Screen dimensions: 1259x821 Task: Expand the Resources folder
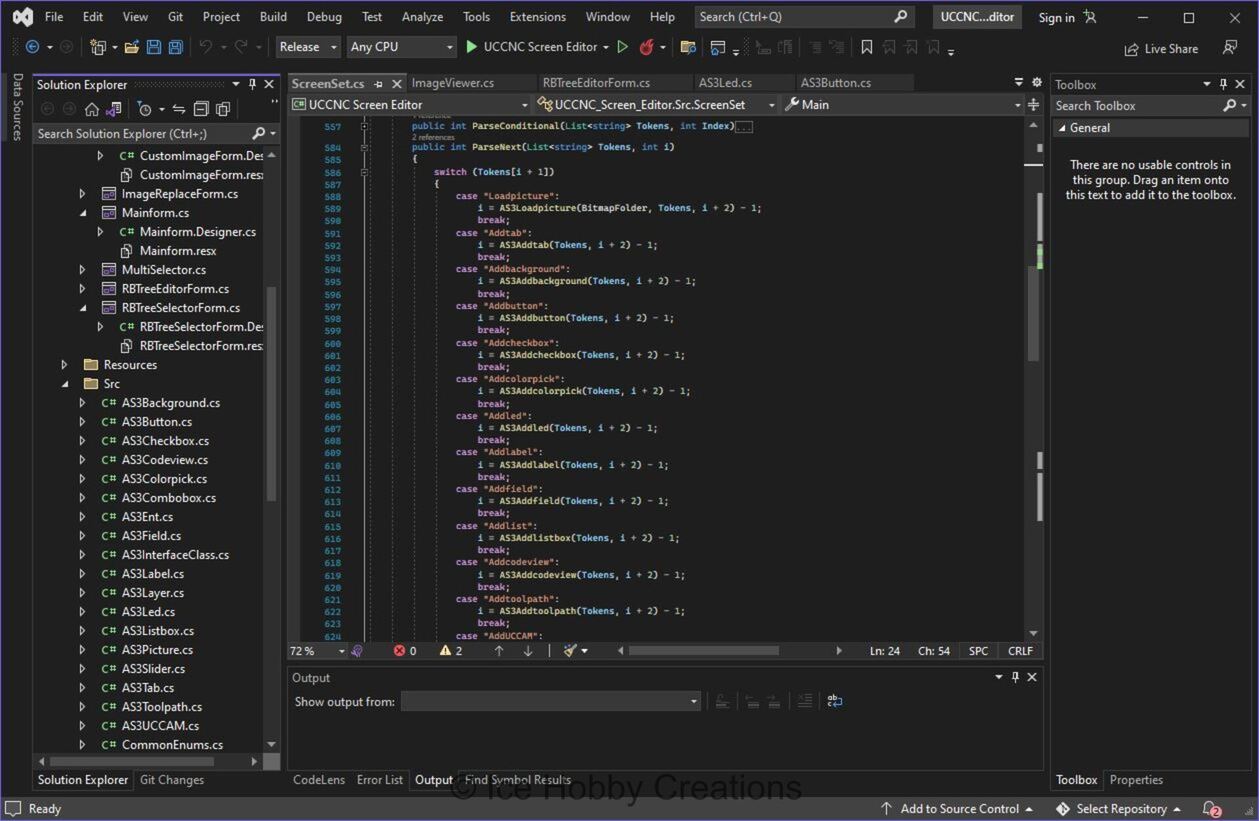pos(65,365)
